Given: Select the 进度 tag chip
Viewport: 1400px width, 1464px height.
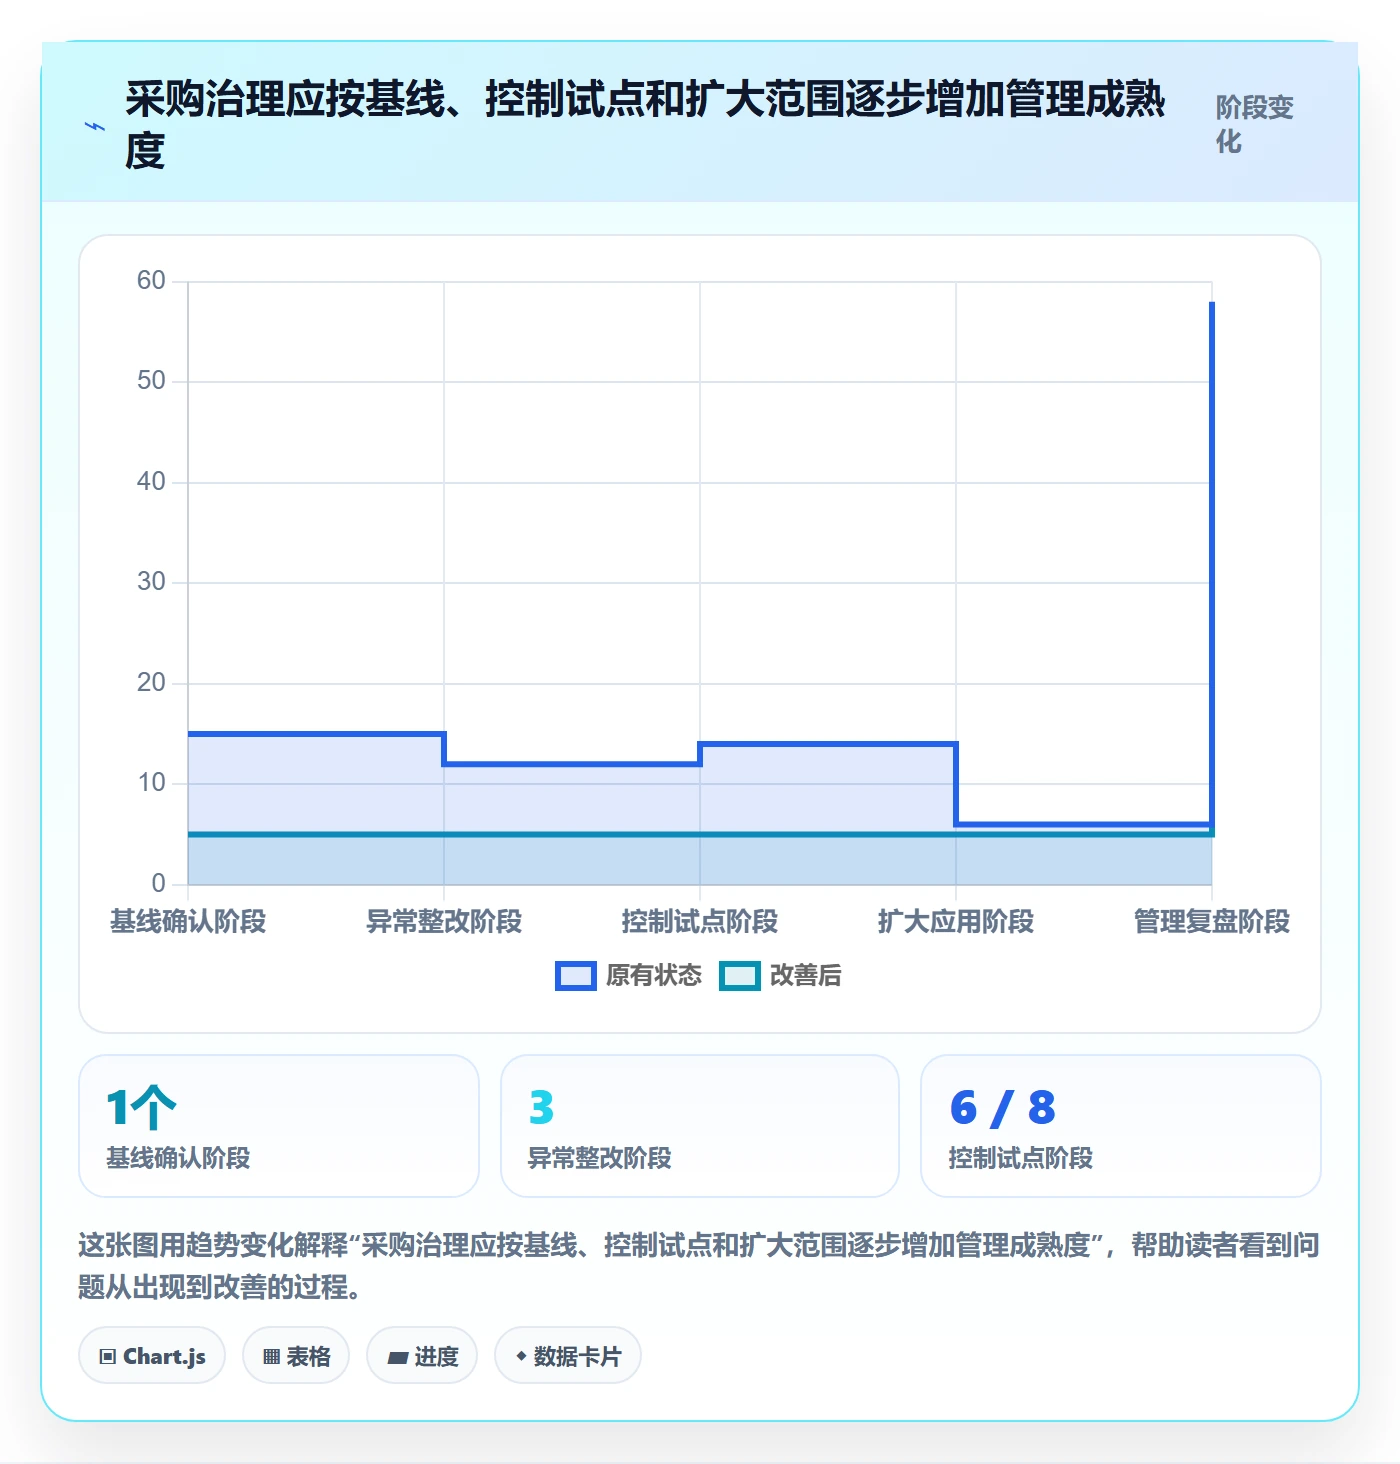Looking at the screenshot, I should (x=422, y=1356).
